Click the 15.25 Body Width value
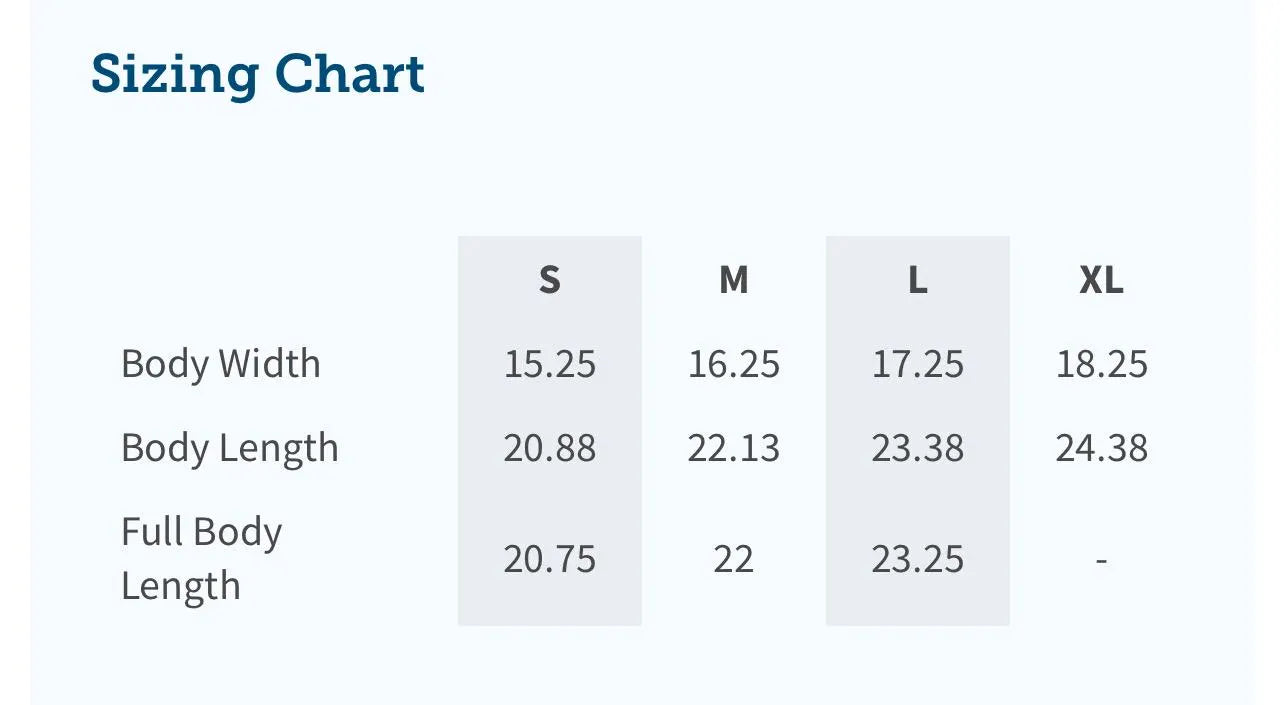The height and width of the screenshot is (705, 1284). pos(549,363)
